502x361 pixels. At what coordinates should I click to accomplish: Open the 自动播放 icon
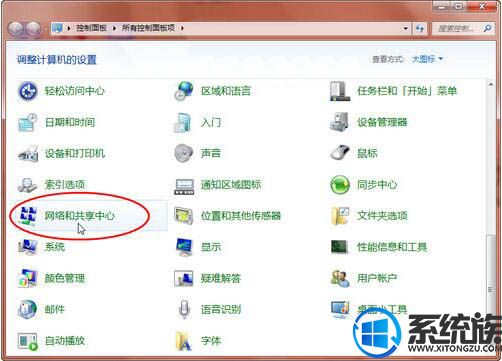pos(28,341)
